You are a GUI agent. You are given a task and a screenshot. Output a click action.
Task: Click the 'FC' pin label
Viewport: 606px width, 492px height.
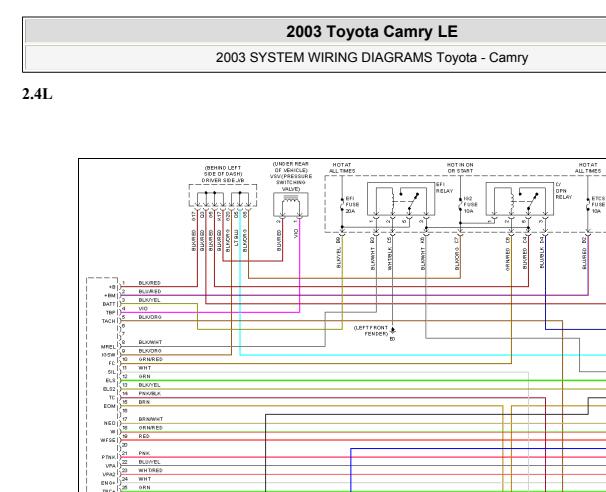click(112, 364)
